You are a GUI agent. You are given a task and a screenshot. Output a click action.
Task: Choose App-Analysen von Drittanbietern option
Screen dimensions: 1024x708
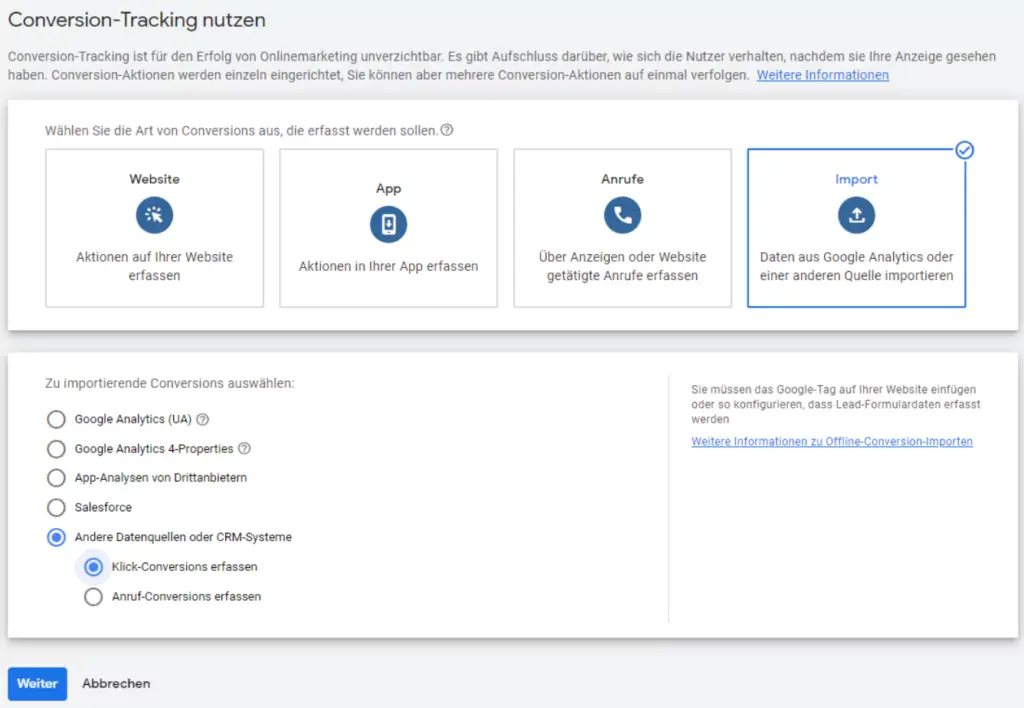pos(56,478)
